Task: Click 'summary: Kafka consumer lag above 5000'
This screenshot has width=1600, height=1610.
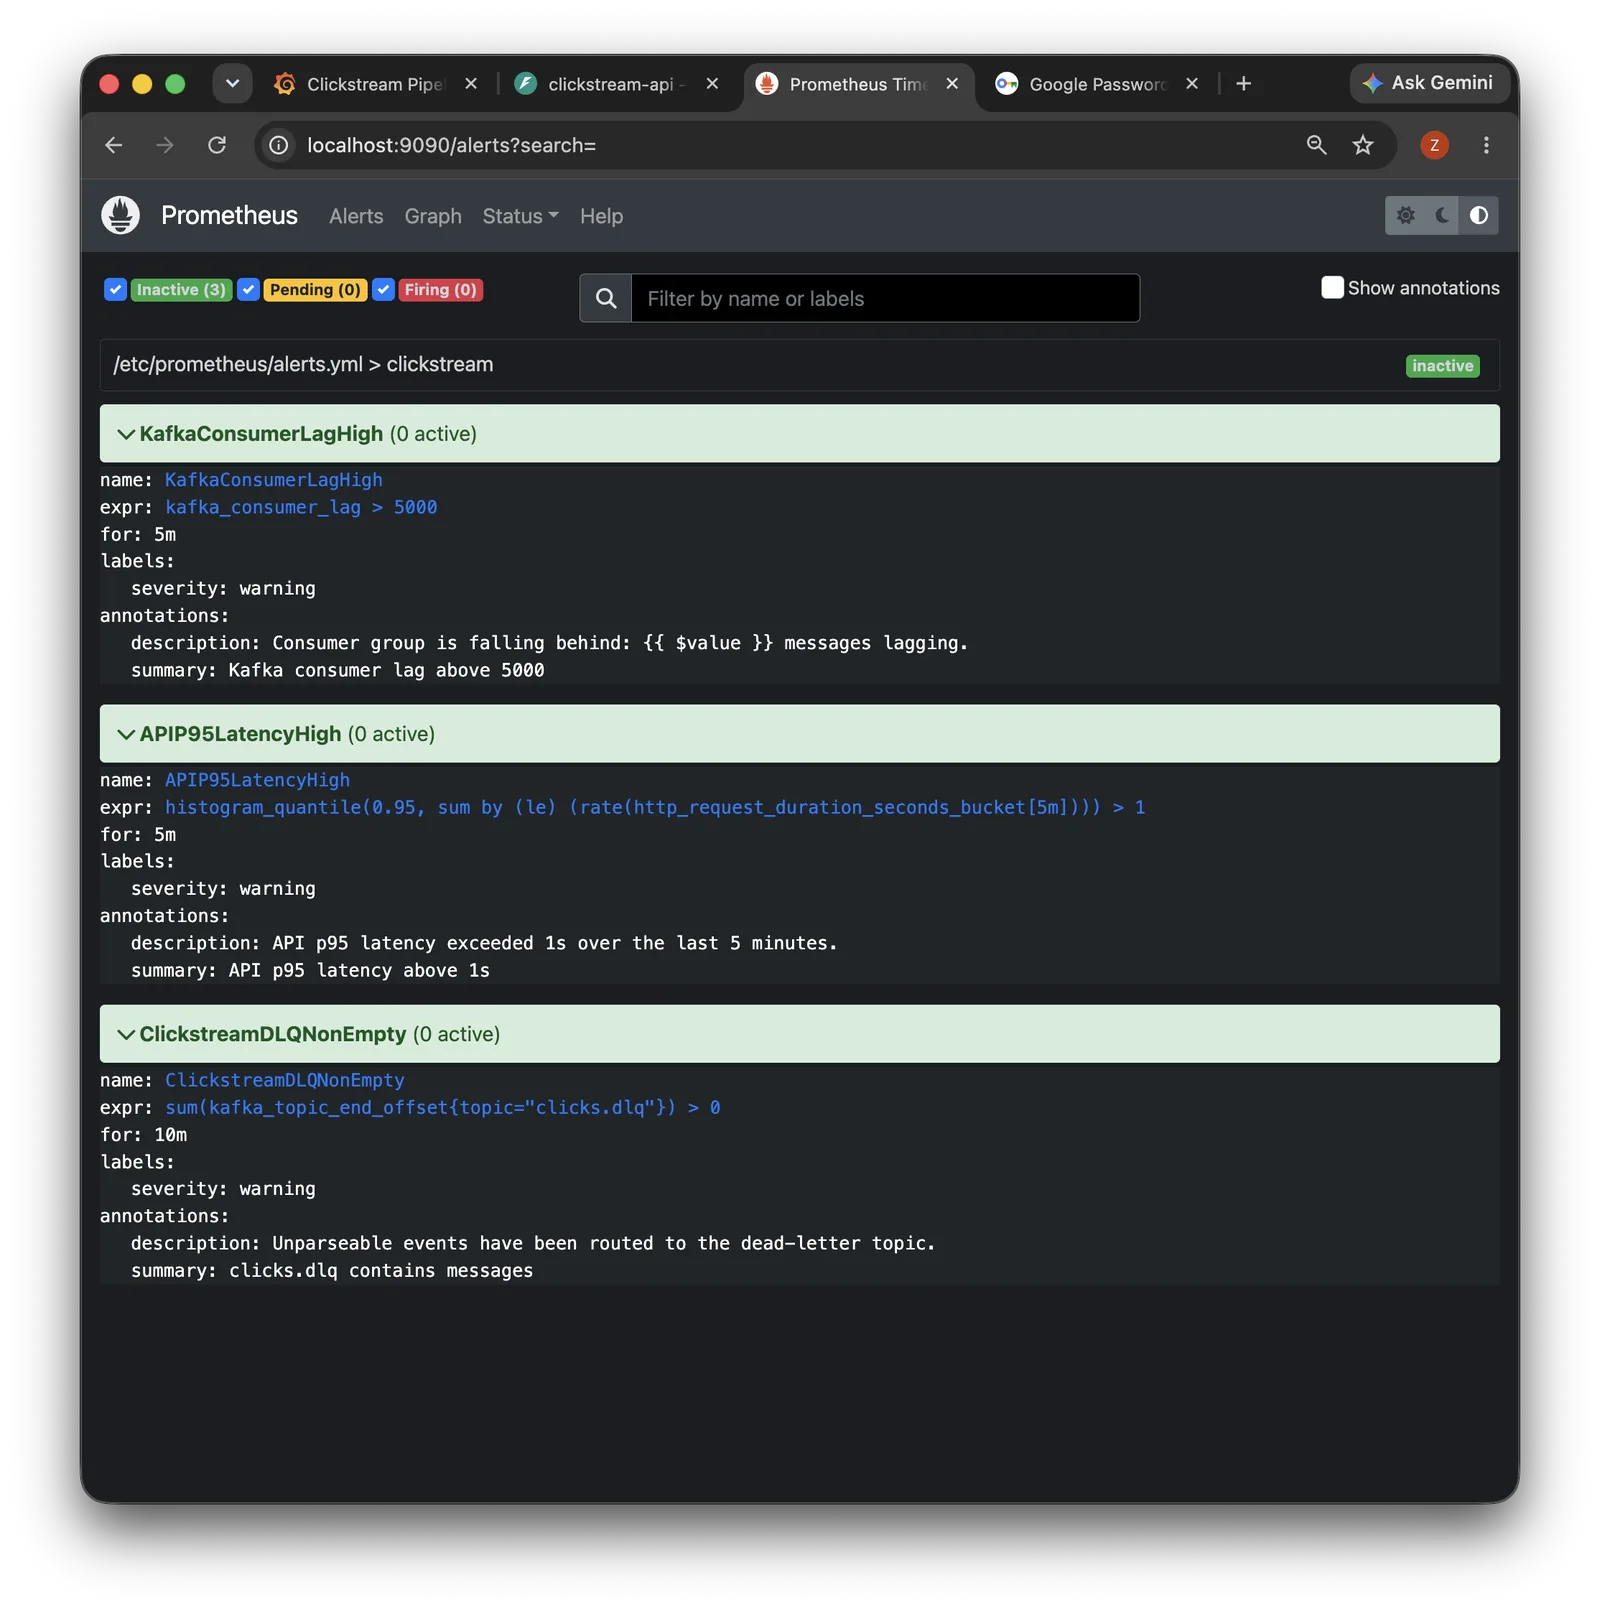Action: 337,670
